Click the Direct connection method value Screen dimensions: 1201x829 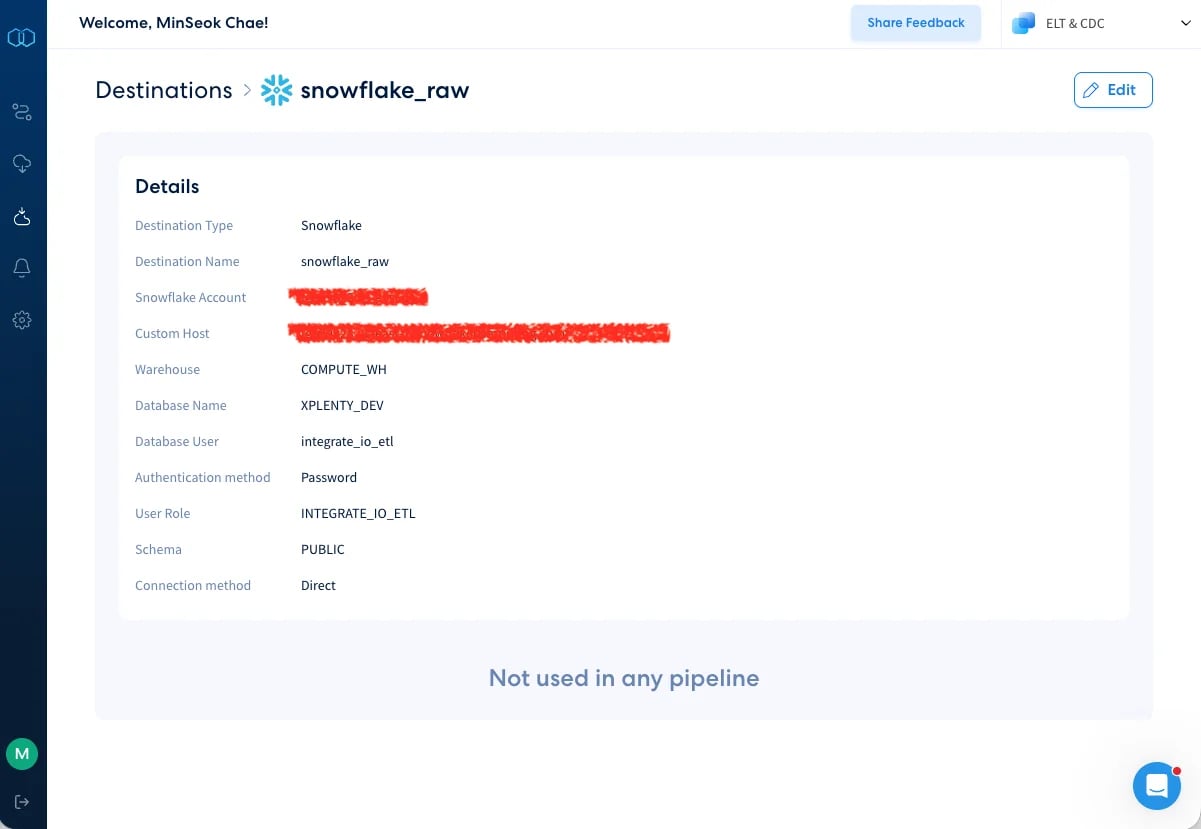pos(318,586)
